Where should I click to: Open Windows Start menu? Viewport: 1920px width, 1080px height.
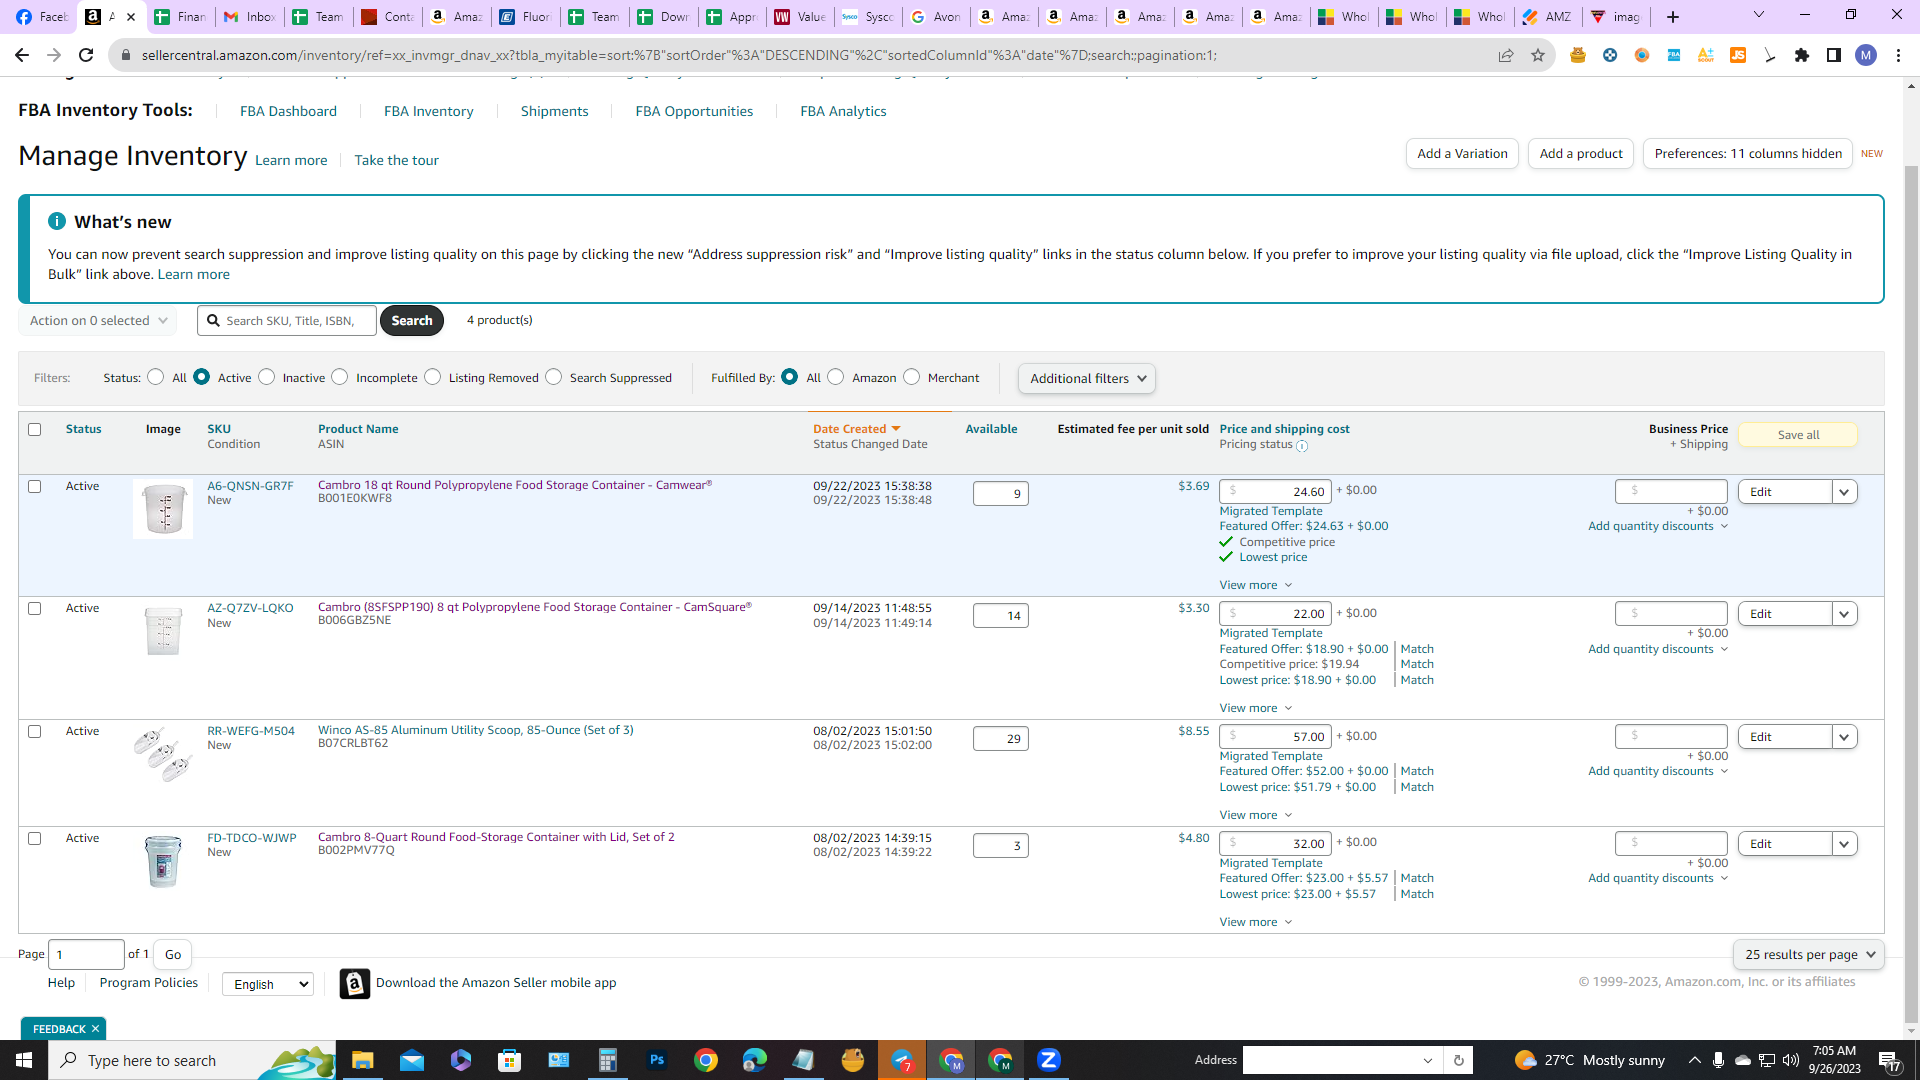(x=24, y=1060)
